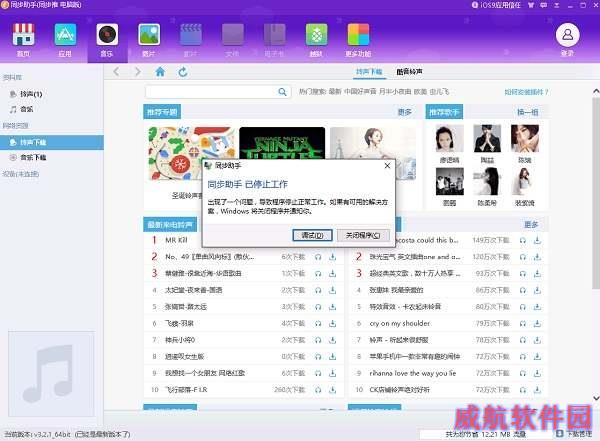Refresh the page with the reload icon

coord(183,72)
